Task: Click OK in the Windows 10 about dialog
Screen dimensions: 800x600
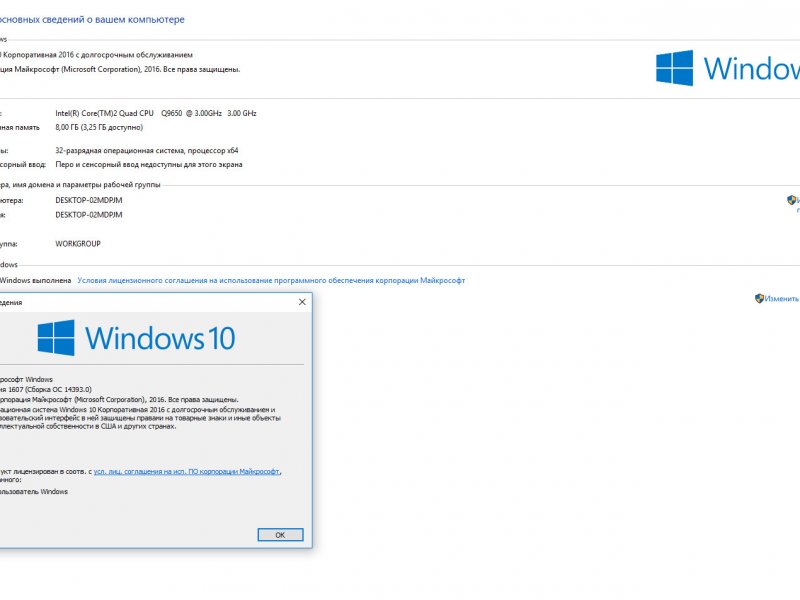Action: [280, 535]
